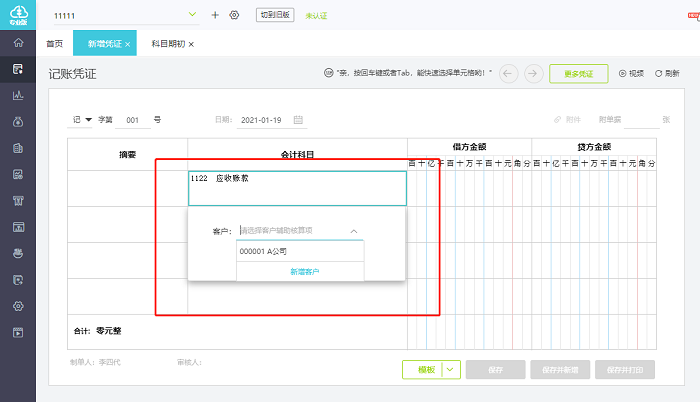The image size is (700, 402).
Task: Click the 保存并新增 button
Action: pyautogui.click(x=560, y=370)
